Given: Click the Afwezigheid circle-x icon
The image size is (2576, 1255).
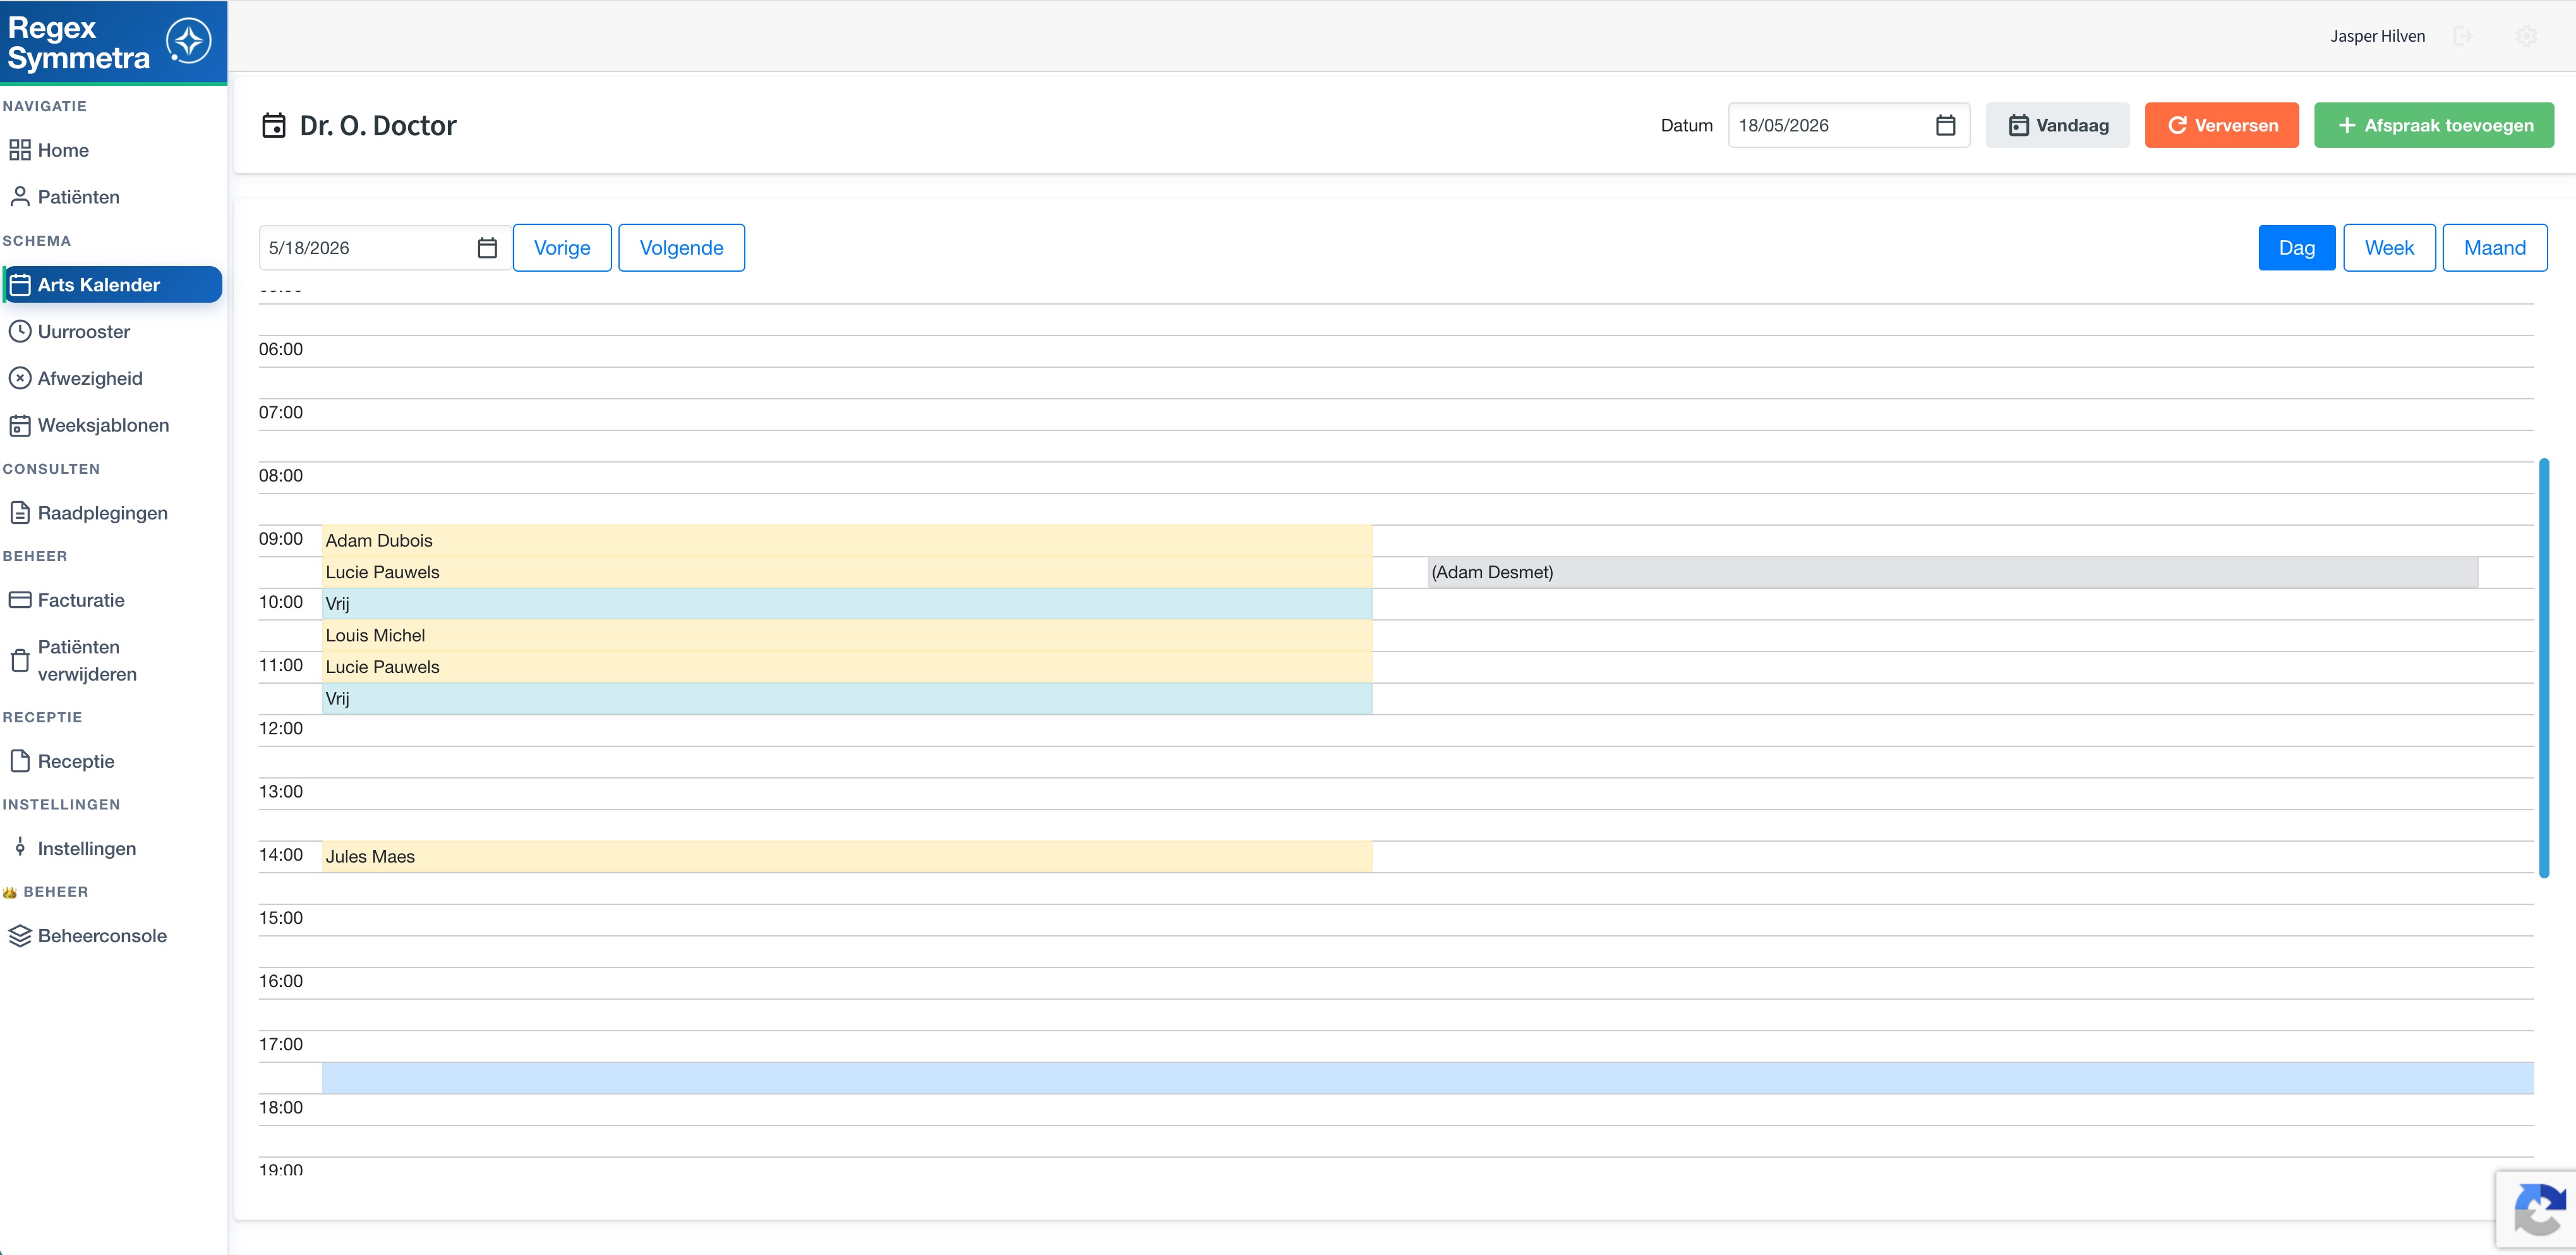Looking at the screenshot, I should (x=20, y=378).
